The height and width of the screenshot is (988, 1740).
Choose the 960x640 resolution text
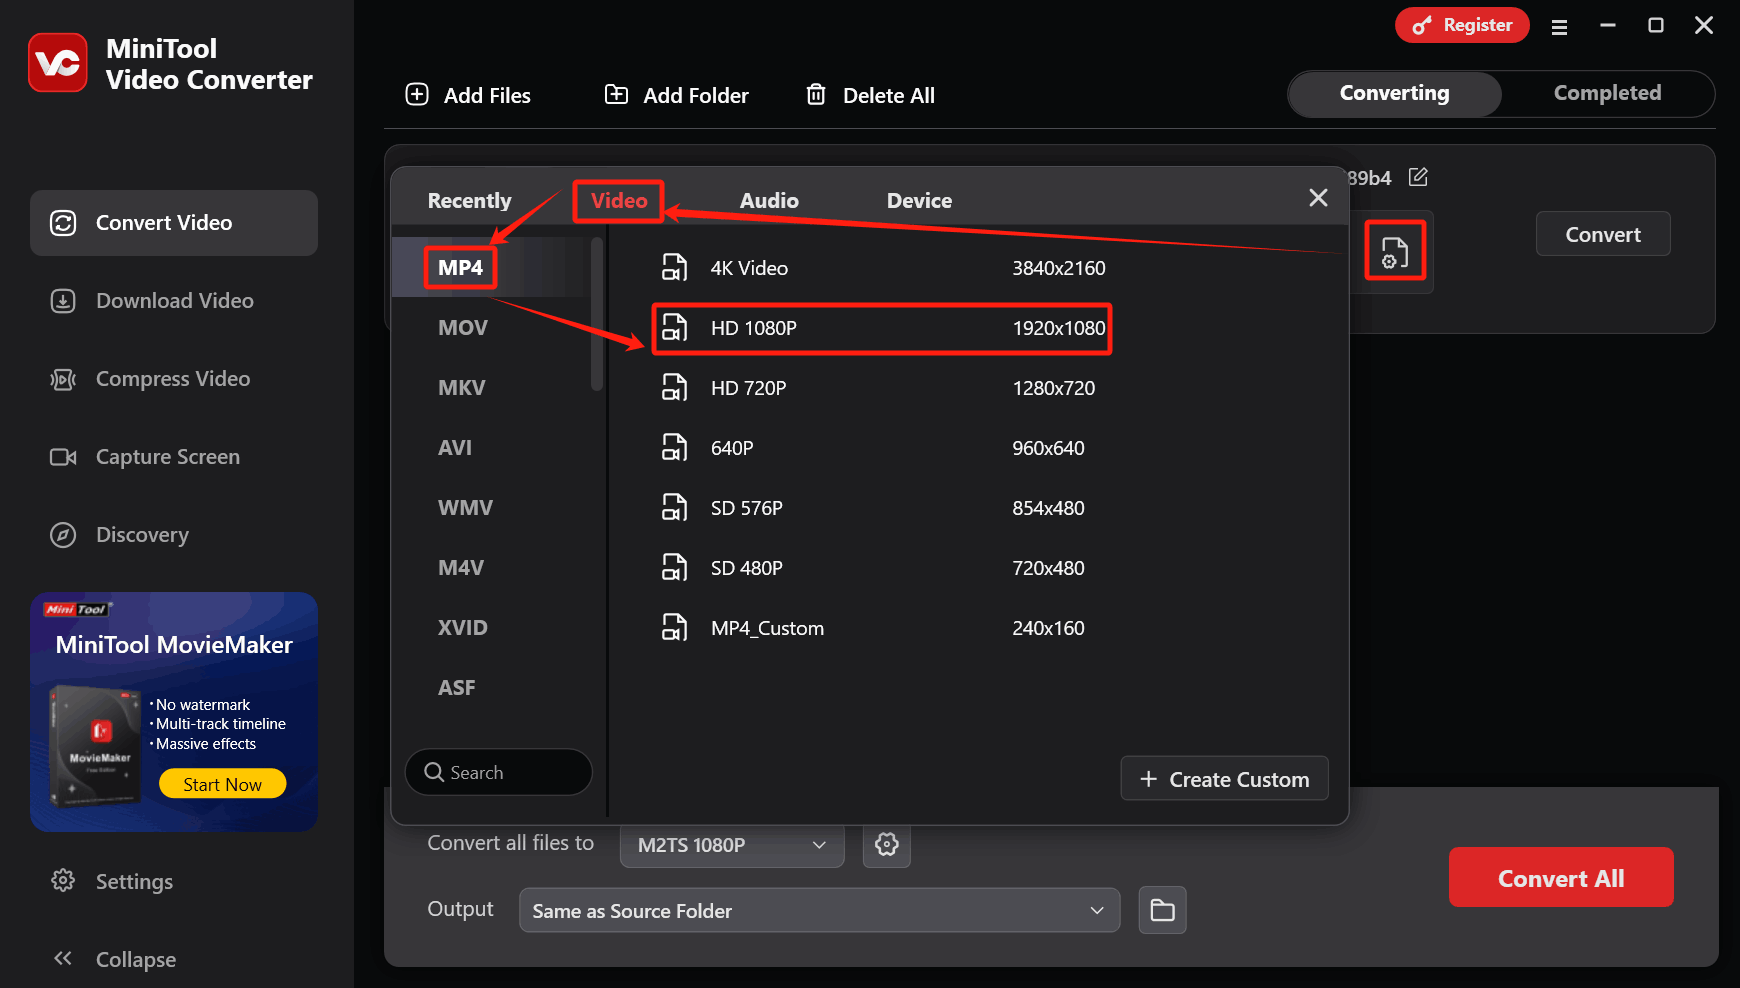pyautogui.click(x=1048, y=448)
